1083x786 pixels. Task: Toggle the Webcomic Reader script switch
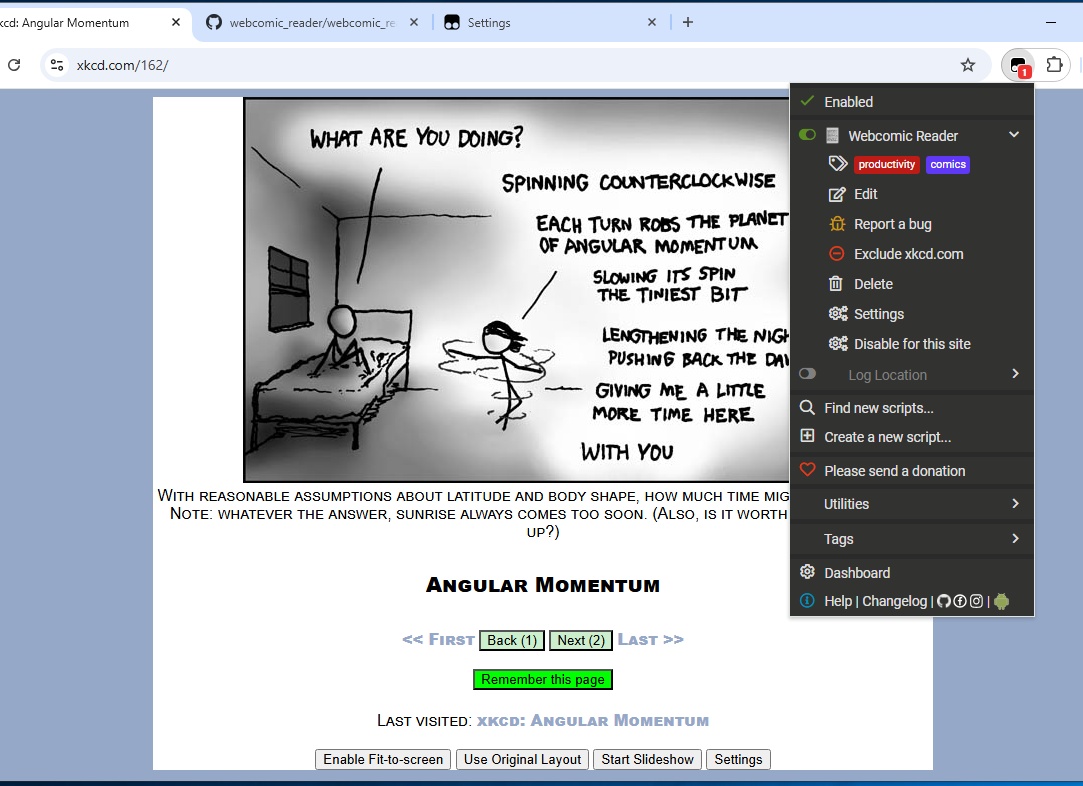(x=807, y=135)
